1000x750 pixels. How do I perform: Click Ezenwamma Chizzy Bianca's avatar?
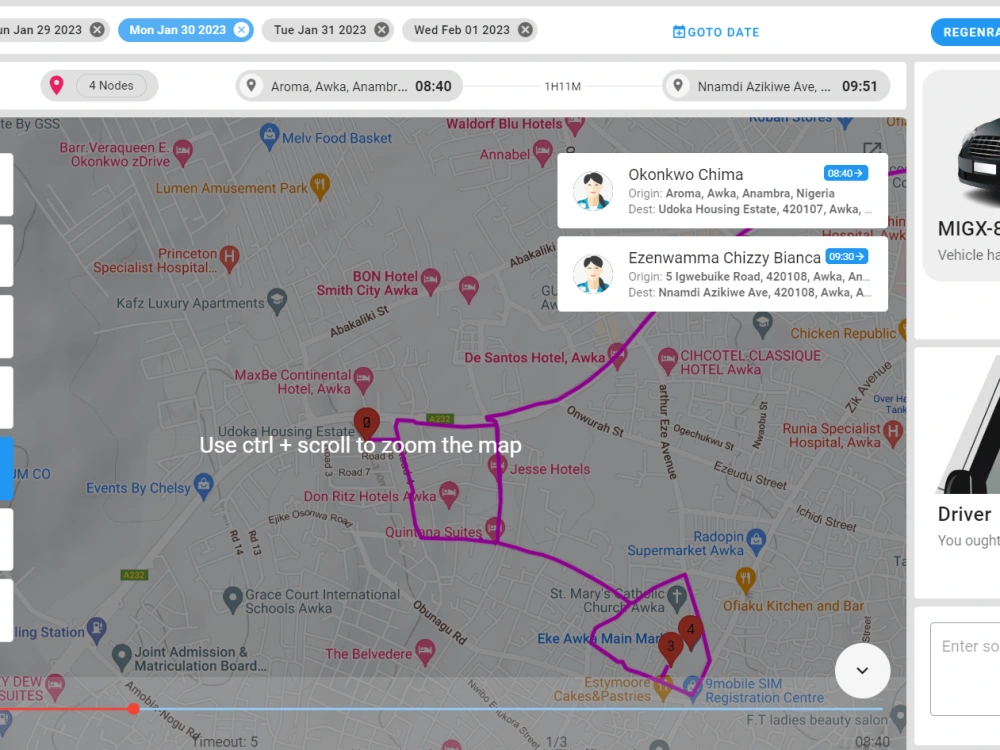pyautogui.click(x=592, y=274)
